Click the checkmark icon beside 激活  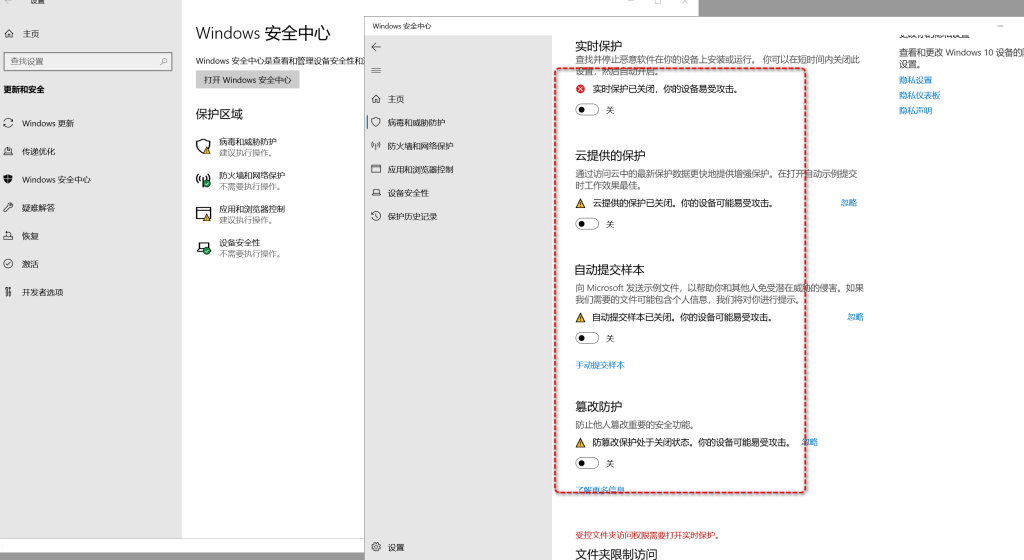(x=8, y=264)
